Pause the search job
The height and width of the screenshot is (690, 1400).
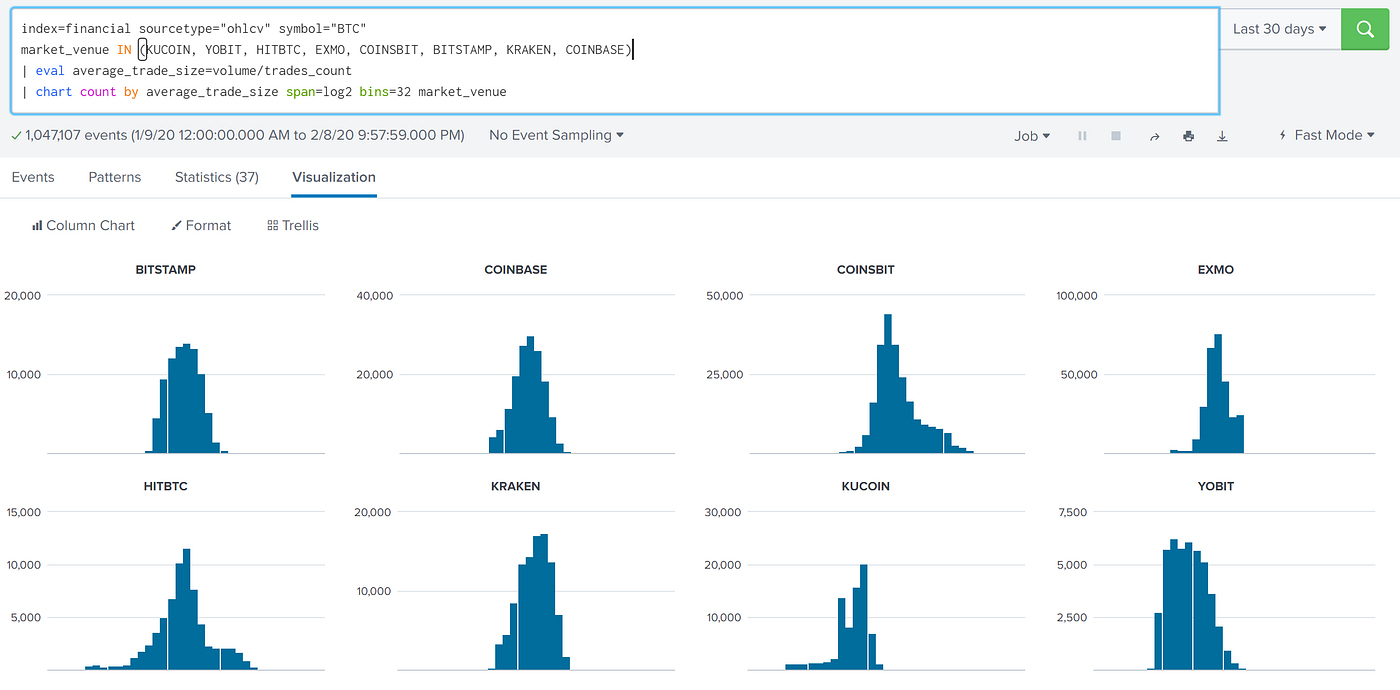click(1082, 136)
